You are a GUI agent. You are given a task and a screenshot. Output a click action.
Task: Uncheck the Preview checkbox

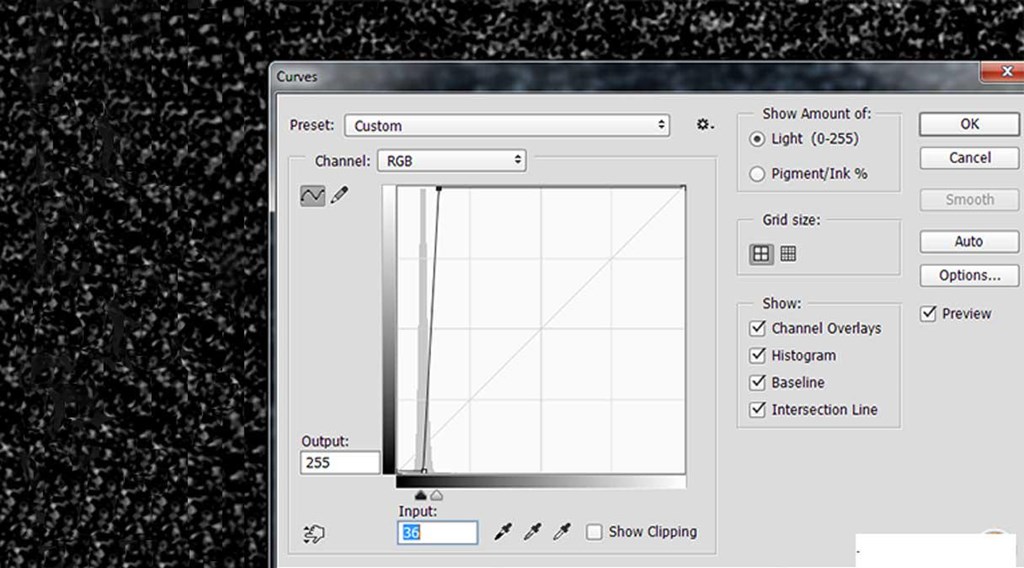point(928,313)
